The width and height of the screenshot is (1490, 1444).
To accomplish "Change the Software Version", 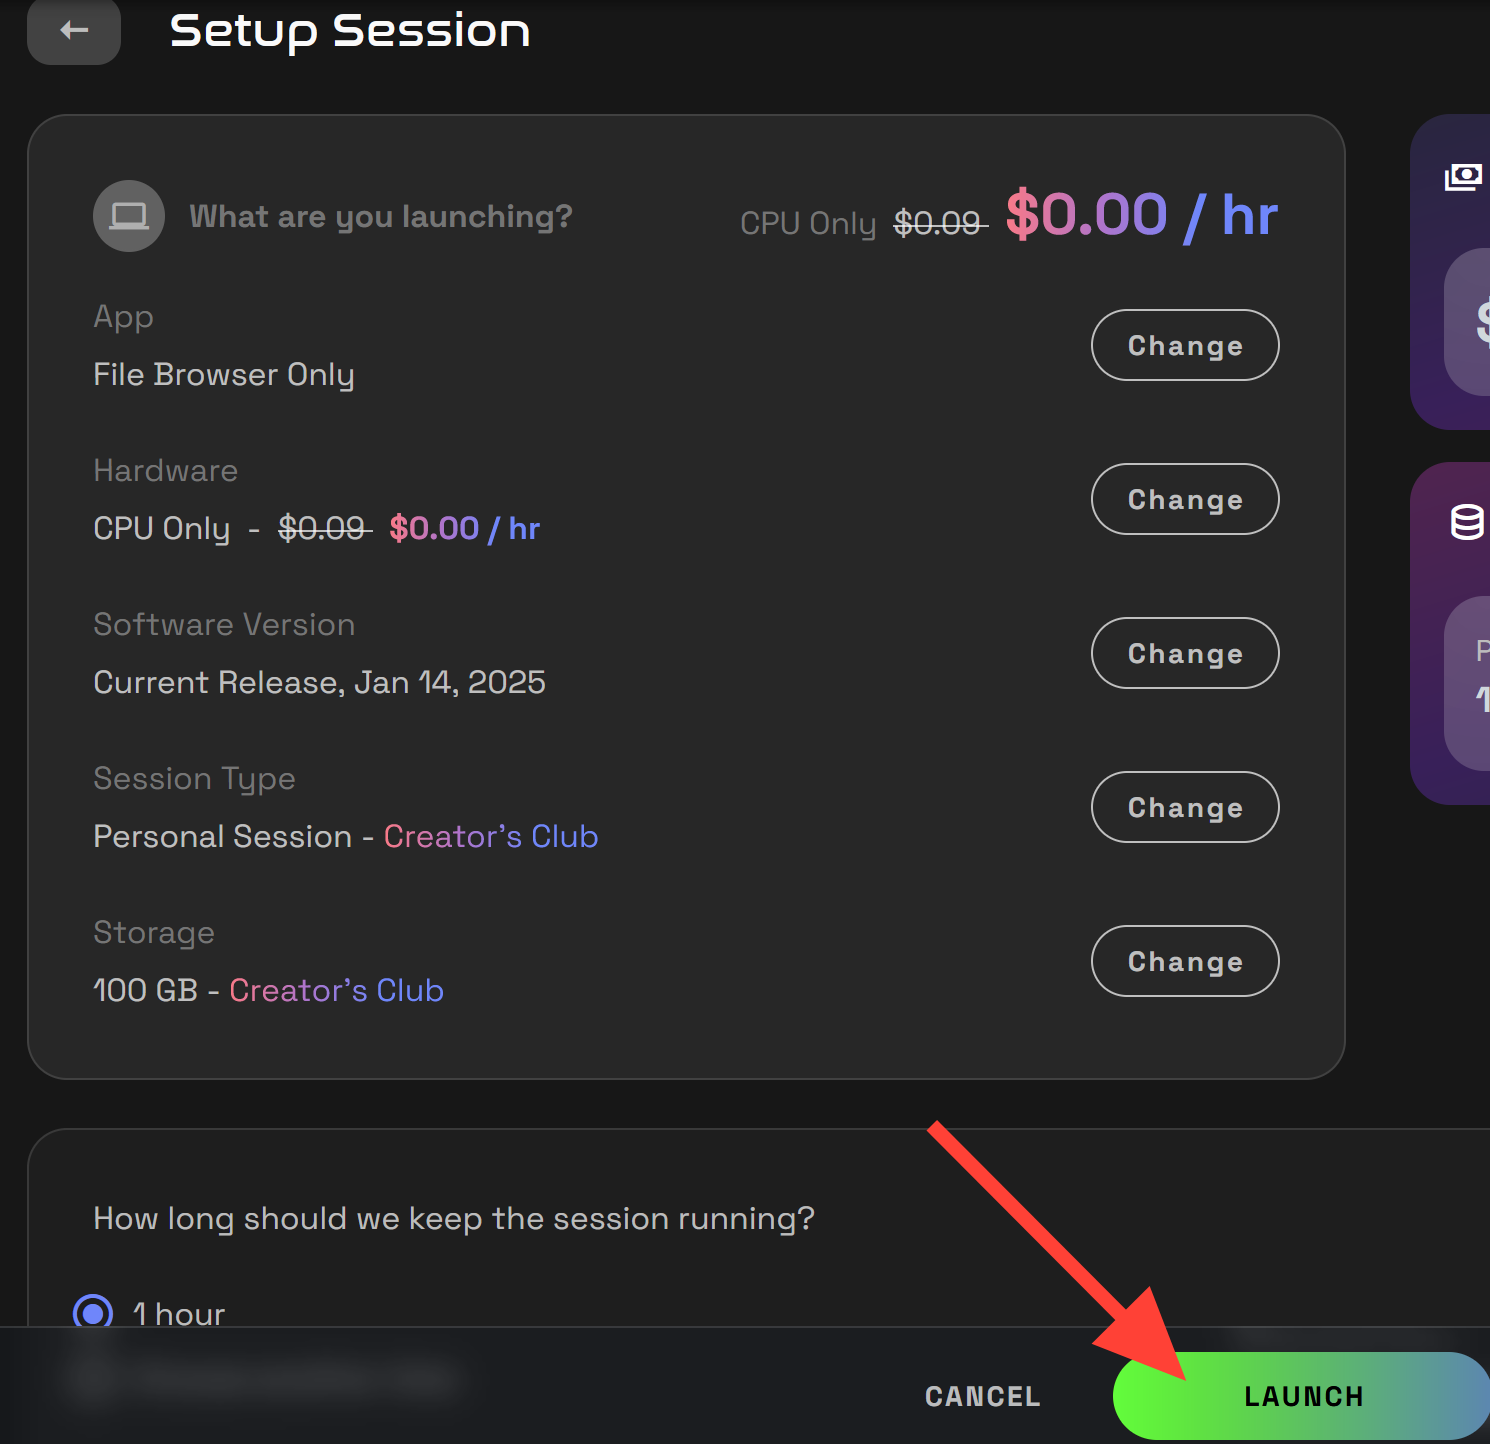I will [x=1184, y=653].
